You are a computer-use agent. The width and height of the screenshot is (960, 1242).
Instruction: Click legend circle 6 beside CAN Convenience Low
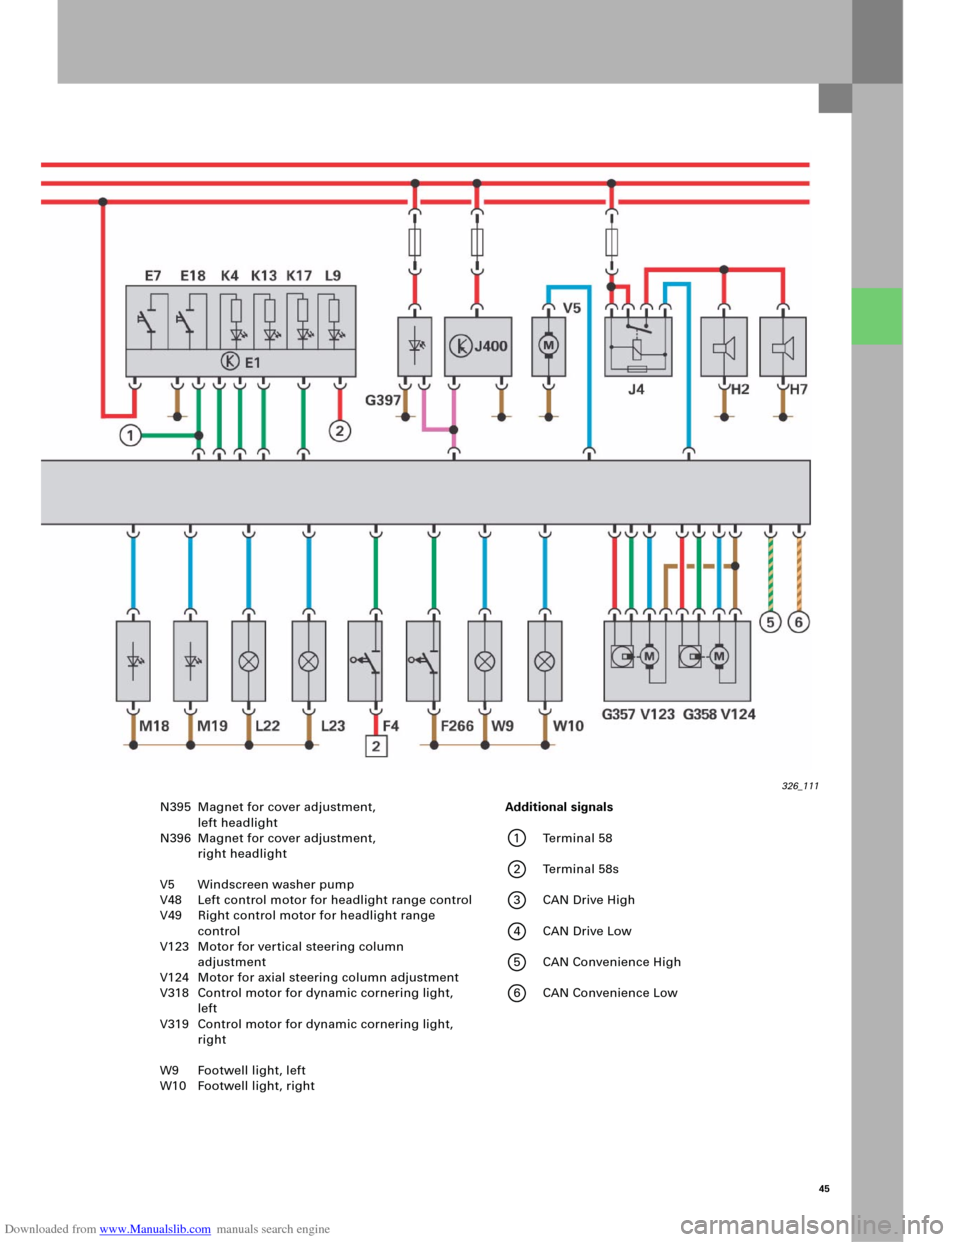[516, 993]
